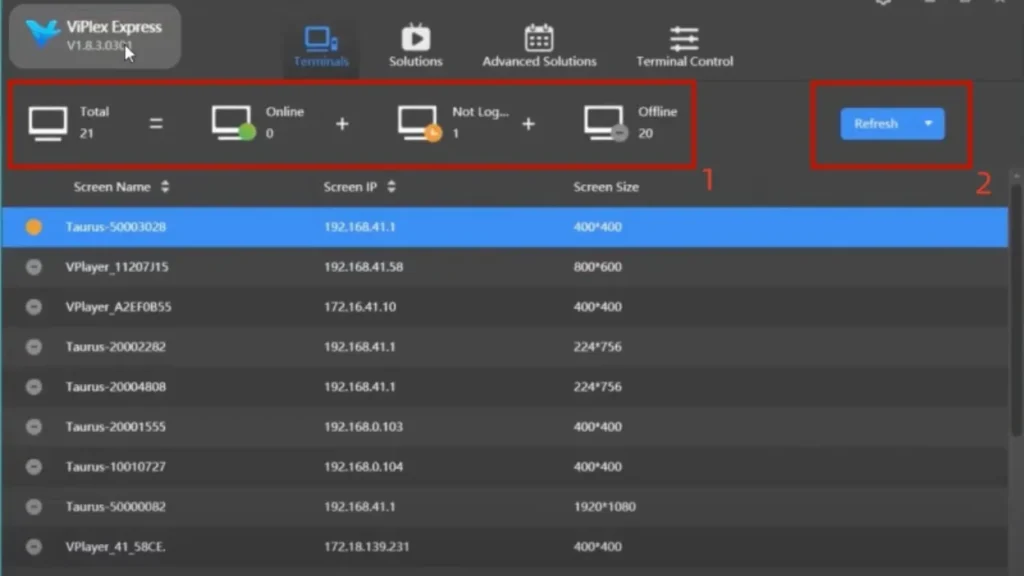1024x576 pixels.
Task: Open the Solutions tab icon
Action: point(415,38)
